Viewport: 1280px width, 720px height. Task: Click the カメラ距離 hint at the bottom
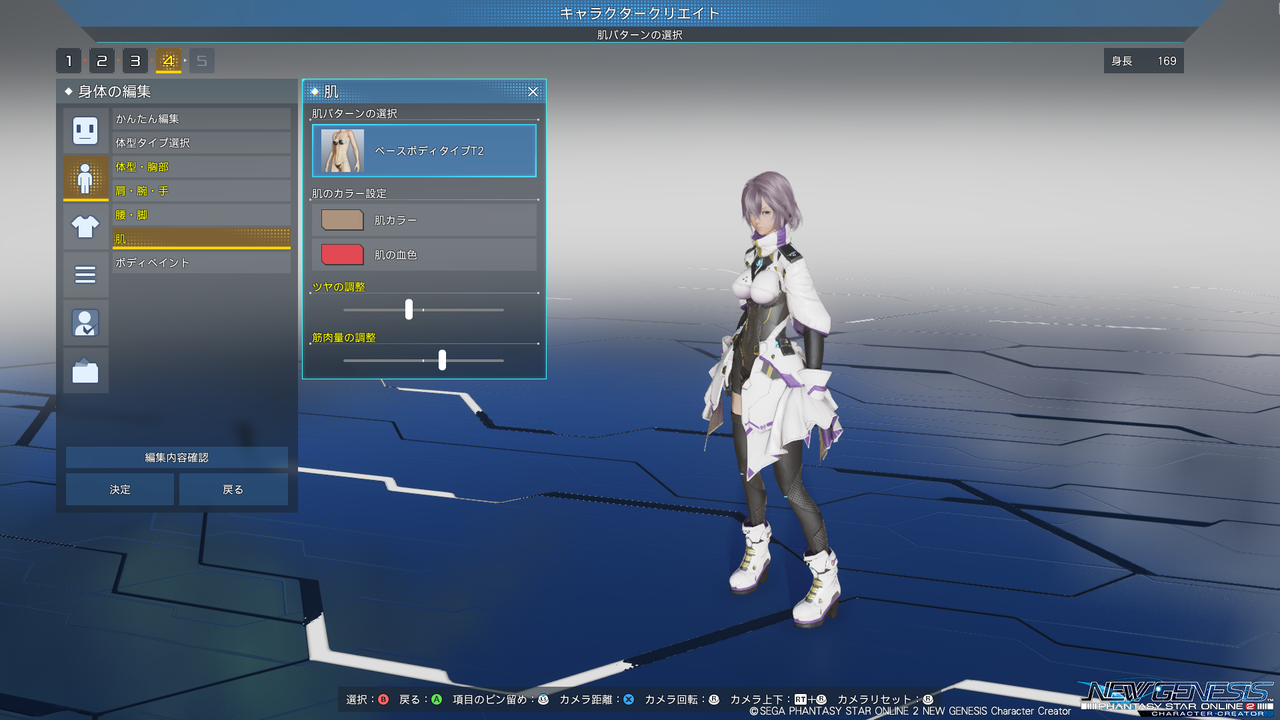(597, 700)
